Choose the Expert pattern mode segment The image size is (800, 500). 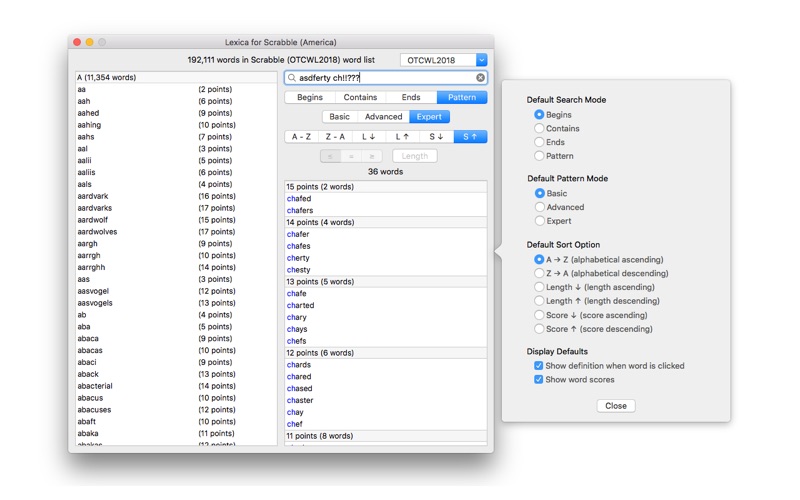pyautogui.click(x=429, y=117)
